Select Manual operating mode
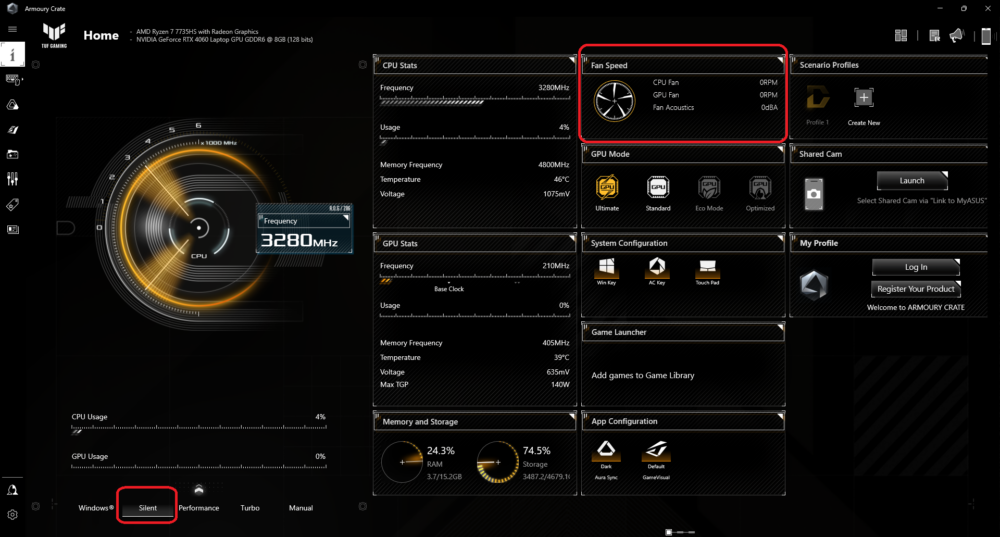The width and height of the screenshot is (1000, 537). click(300, 508)
